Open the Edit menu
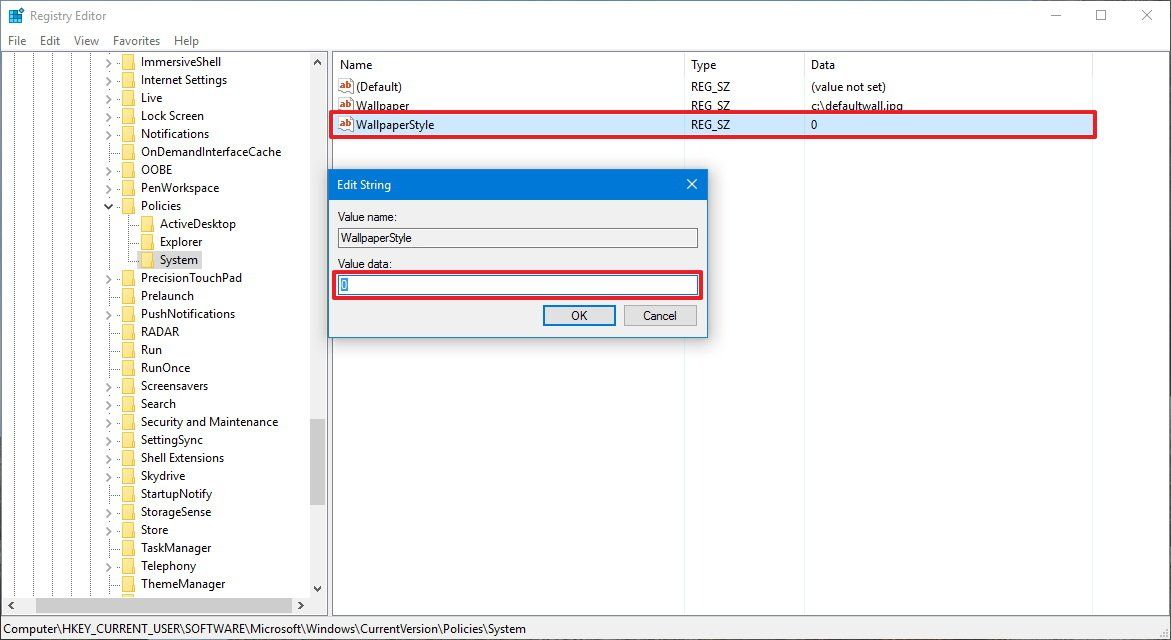The height and width of the screenshot is (640, 1171). 49,41
